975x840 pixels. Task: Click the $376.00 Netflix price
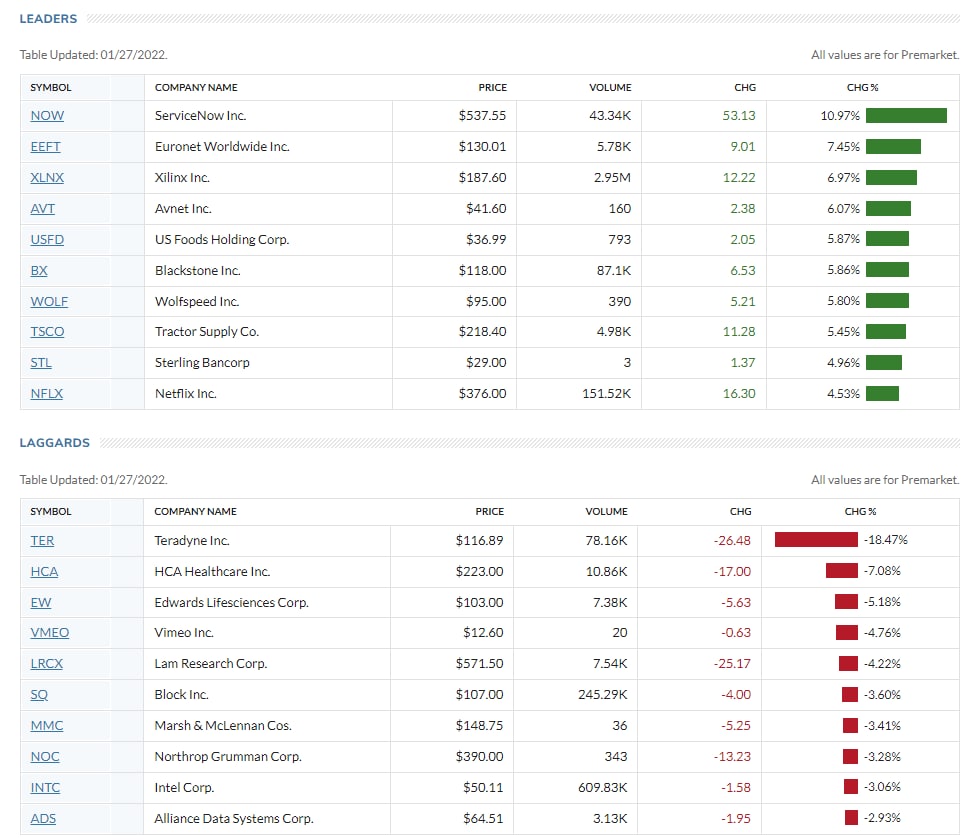click(483, 394)
